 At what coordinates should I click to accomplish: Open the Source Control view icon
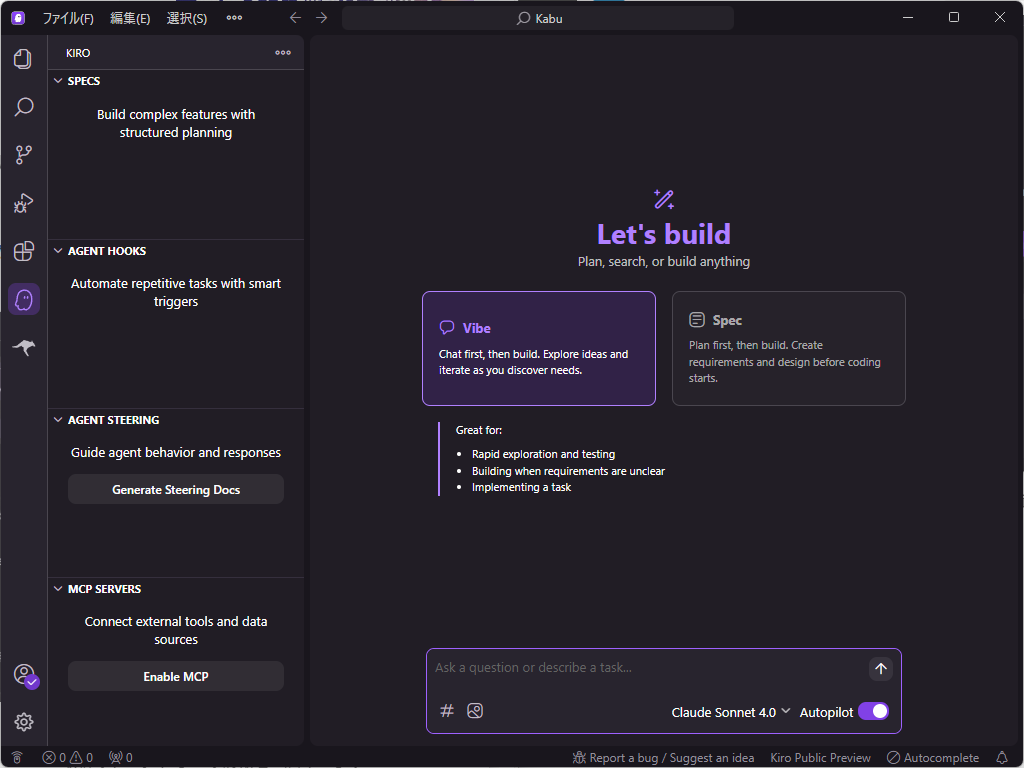(x=24, y=155)
